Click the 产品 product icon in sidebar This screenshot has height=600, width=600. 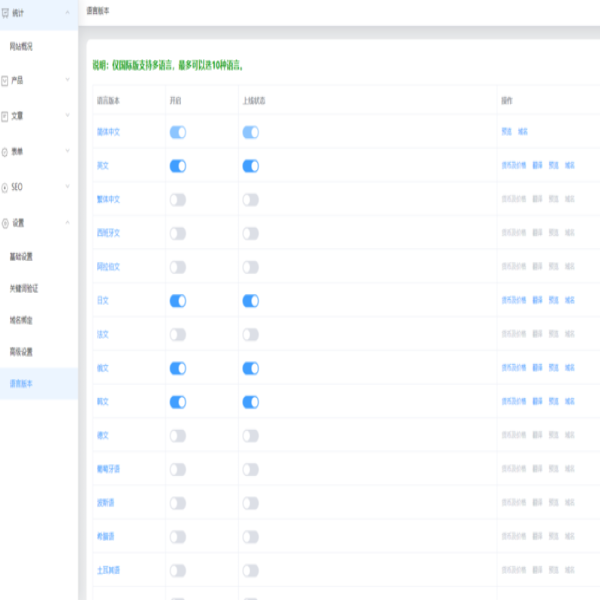click(x=5, y=81)
